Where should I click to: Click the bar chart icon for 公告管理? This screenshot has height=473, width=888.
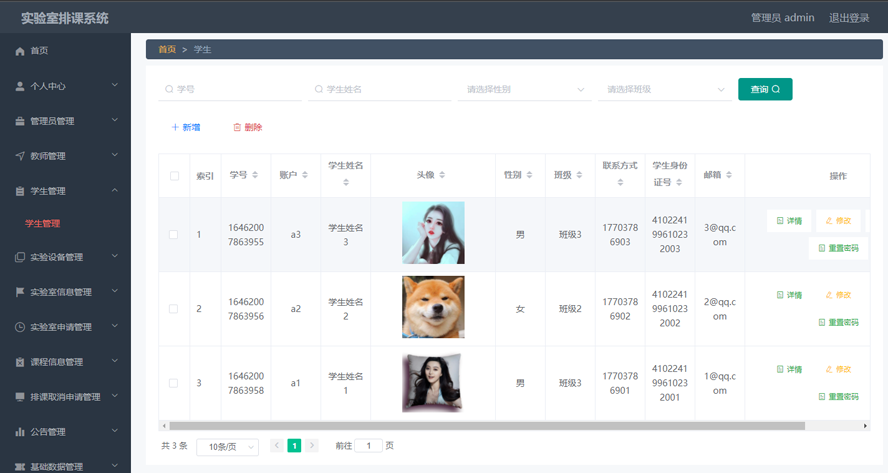(20, 432)
